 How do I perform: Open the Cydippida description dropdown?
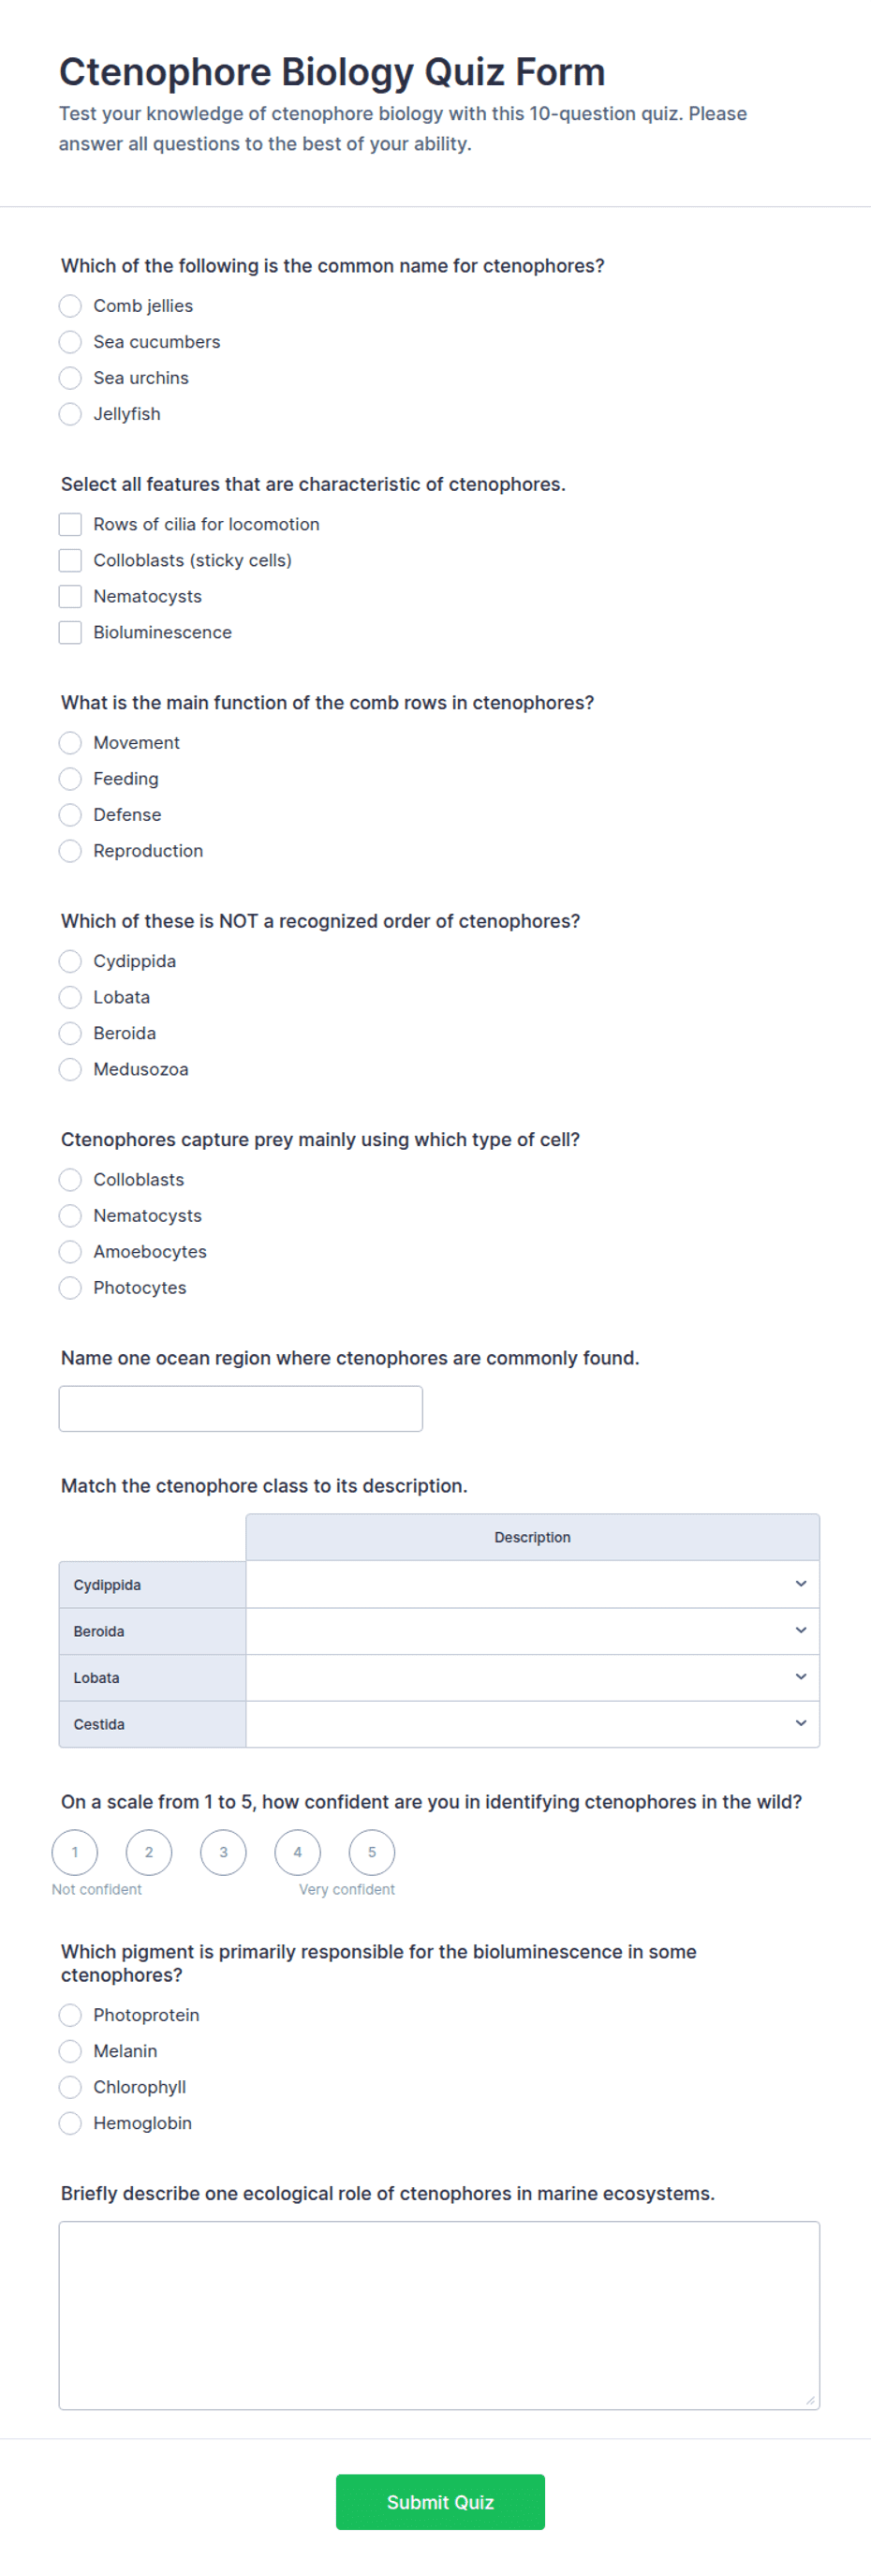click(x=532, y=1584)
